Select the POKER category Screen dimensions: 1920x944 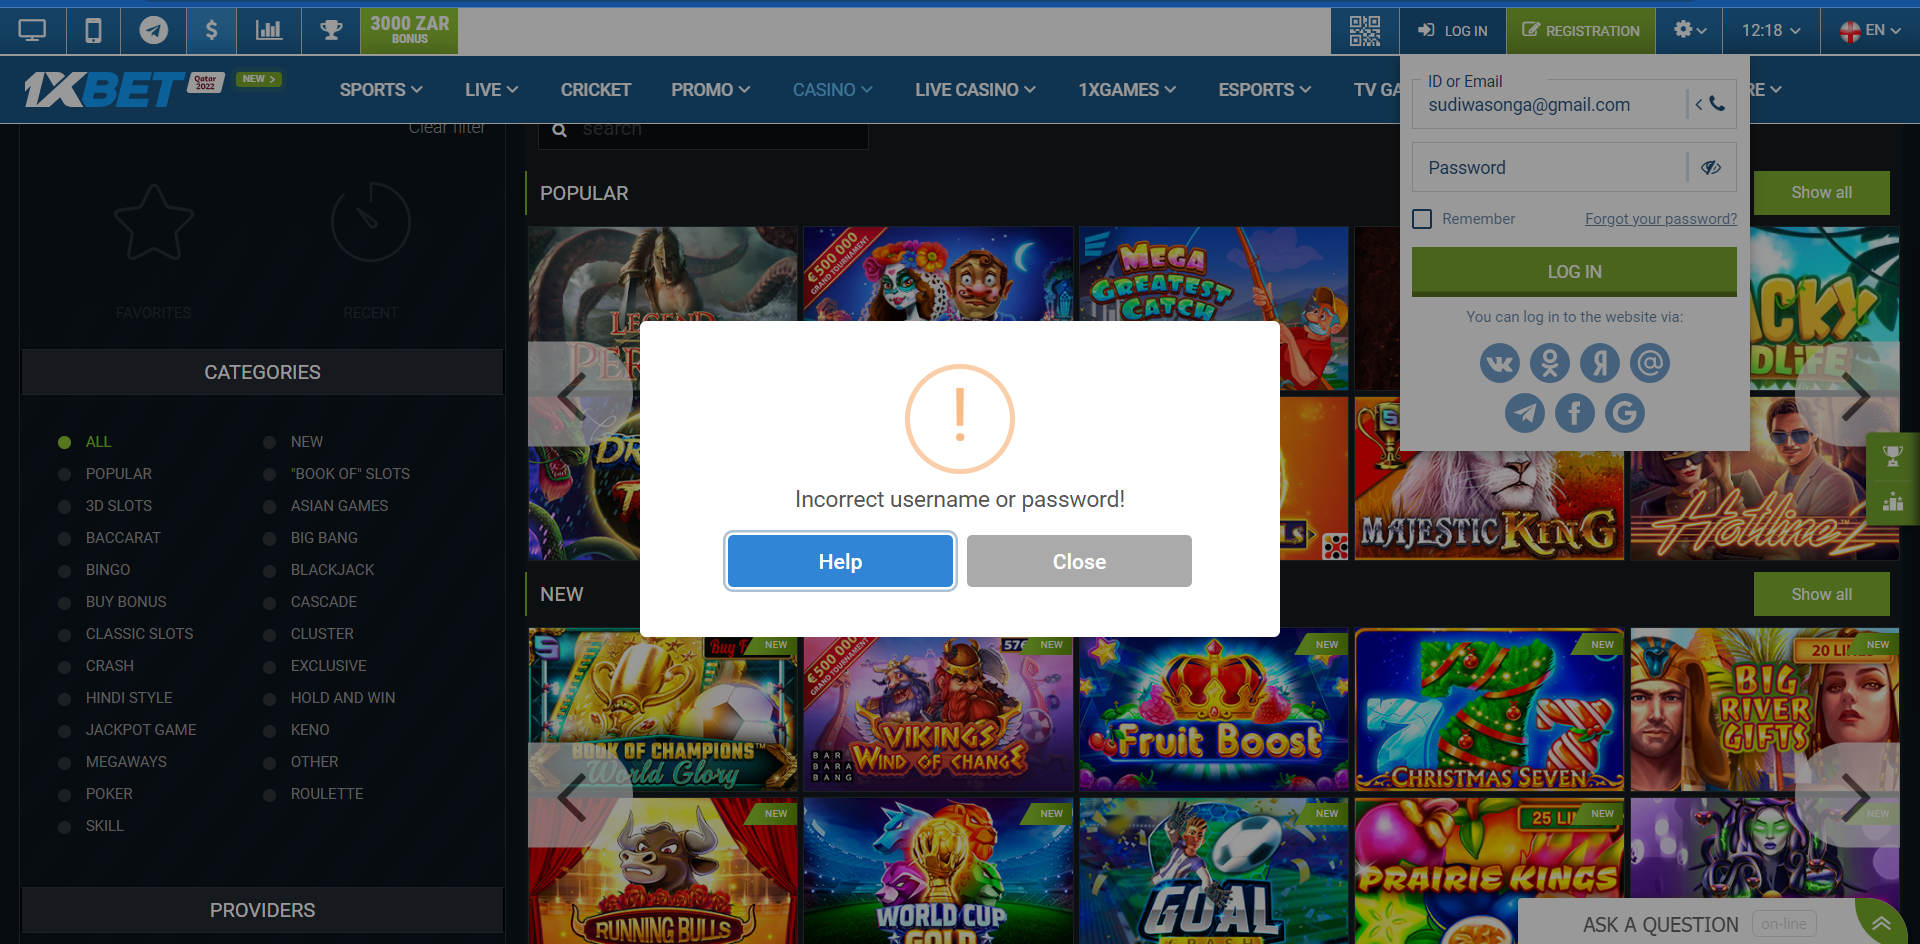pos(109,794)
